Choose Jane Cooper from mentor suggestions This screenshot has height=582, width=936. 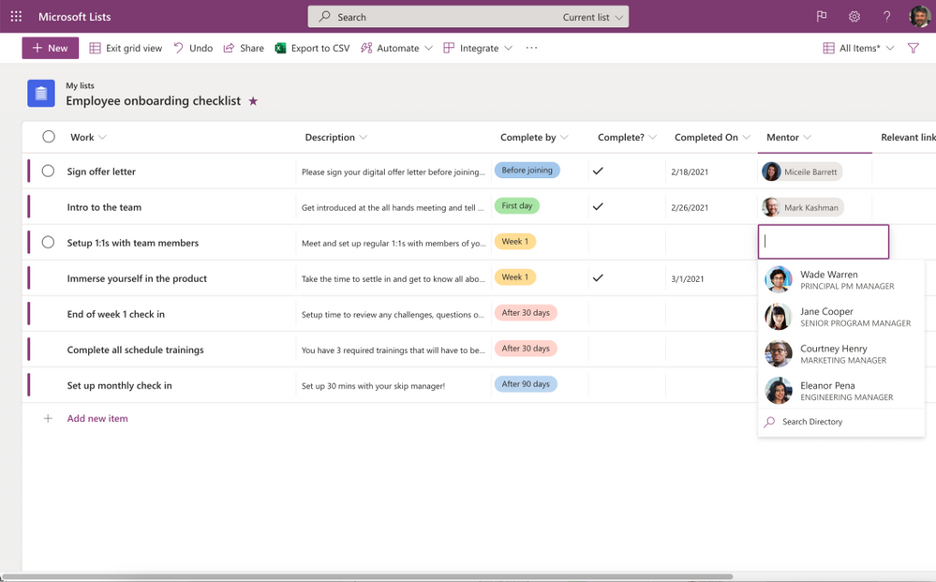point(840,317)
